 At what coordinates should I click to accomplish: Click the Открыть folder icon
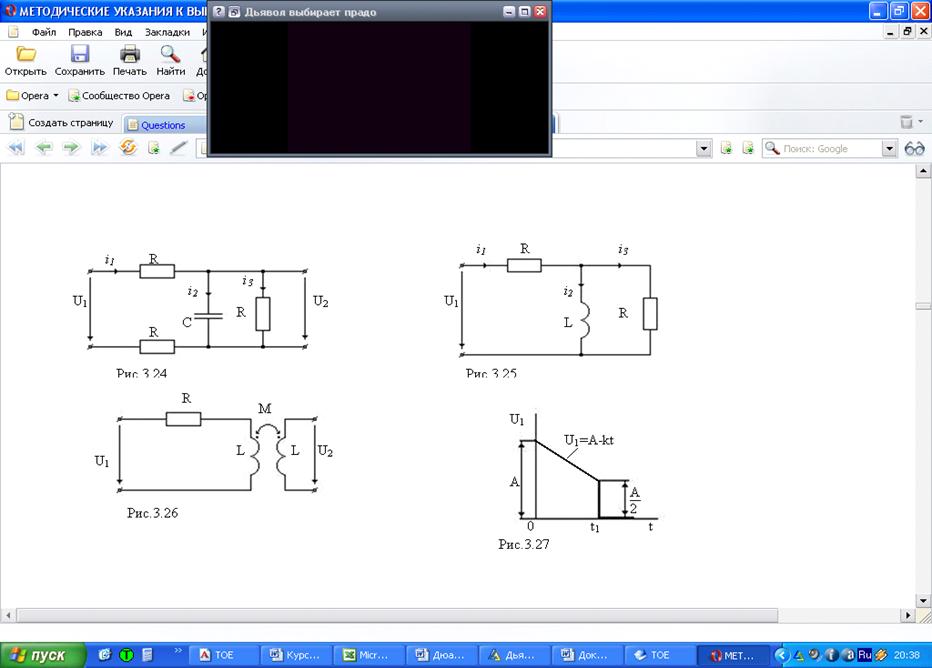click(25, 55)
